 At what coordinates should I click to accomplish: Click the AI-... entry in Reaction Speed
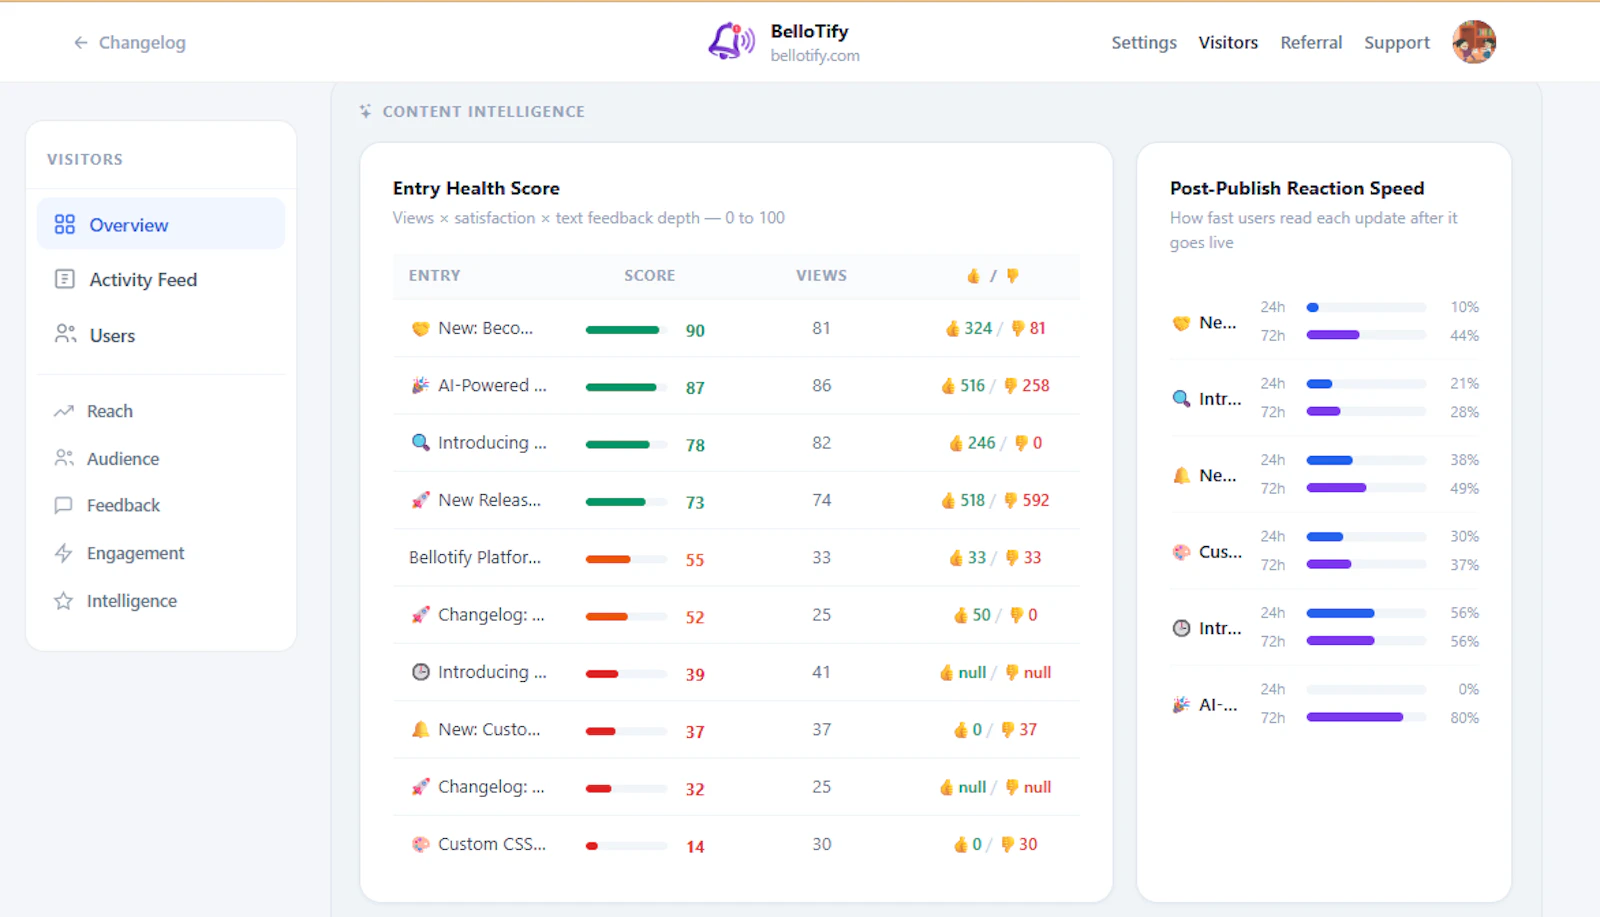[x=1218, y=705]
